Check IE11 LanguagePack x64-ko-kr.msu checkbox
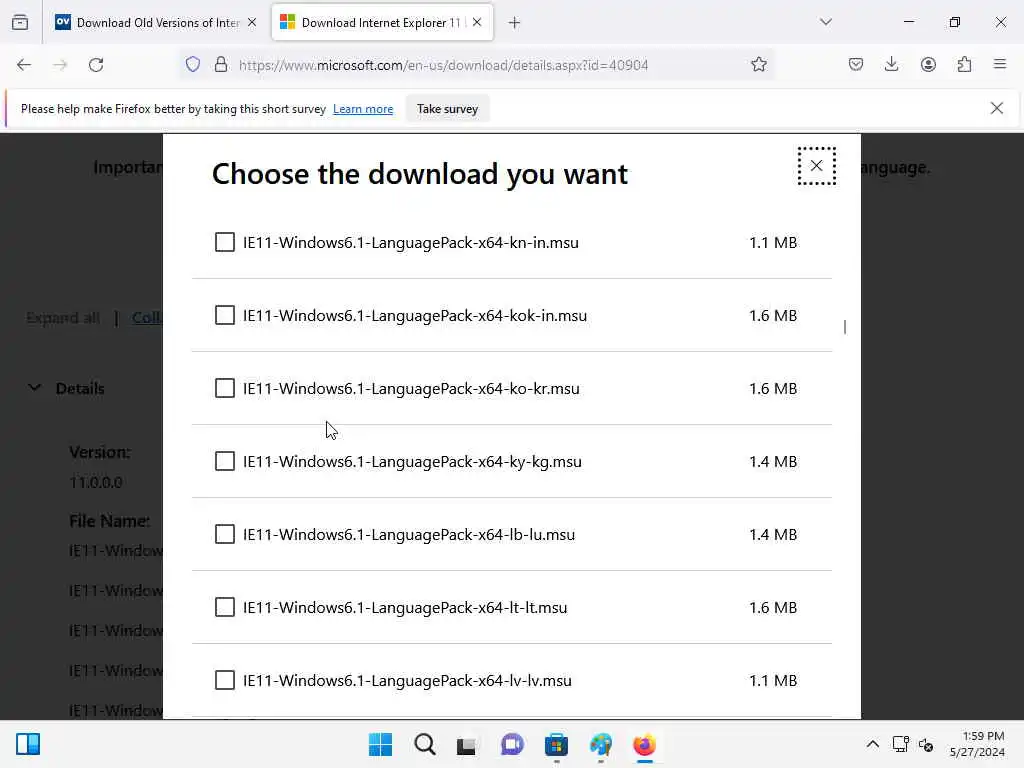 click(x=225, y=389)
